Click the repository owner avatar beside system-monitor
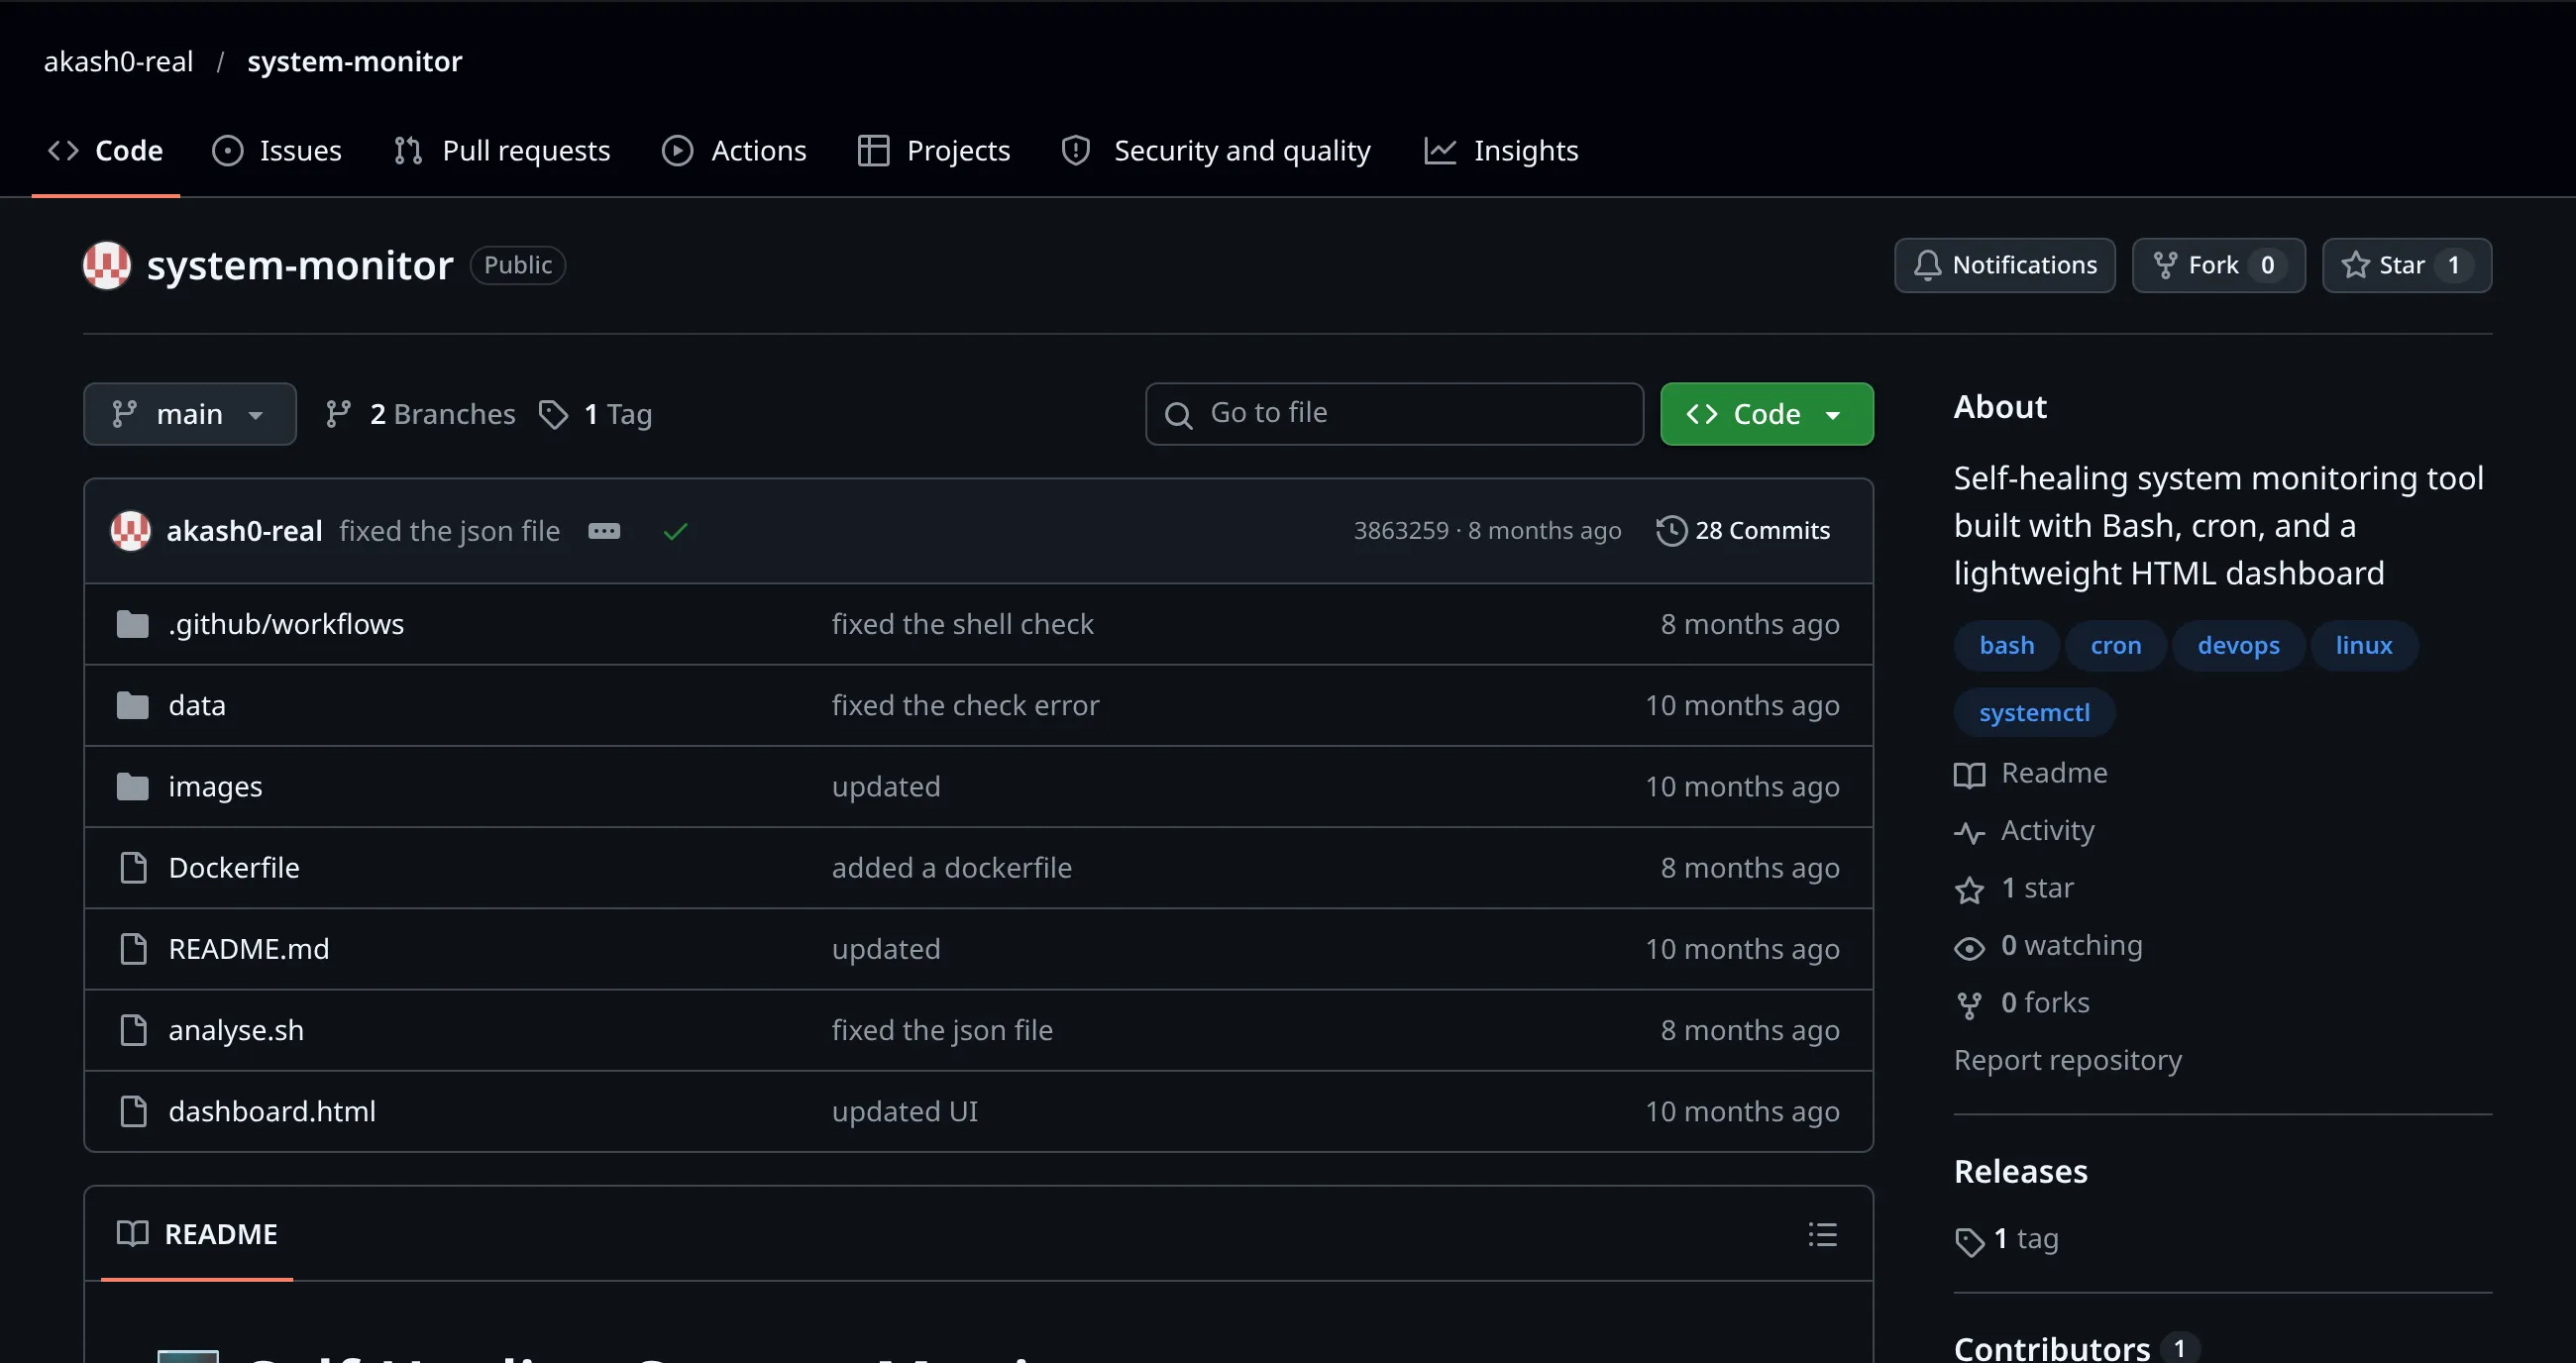 point(107,265)
